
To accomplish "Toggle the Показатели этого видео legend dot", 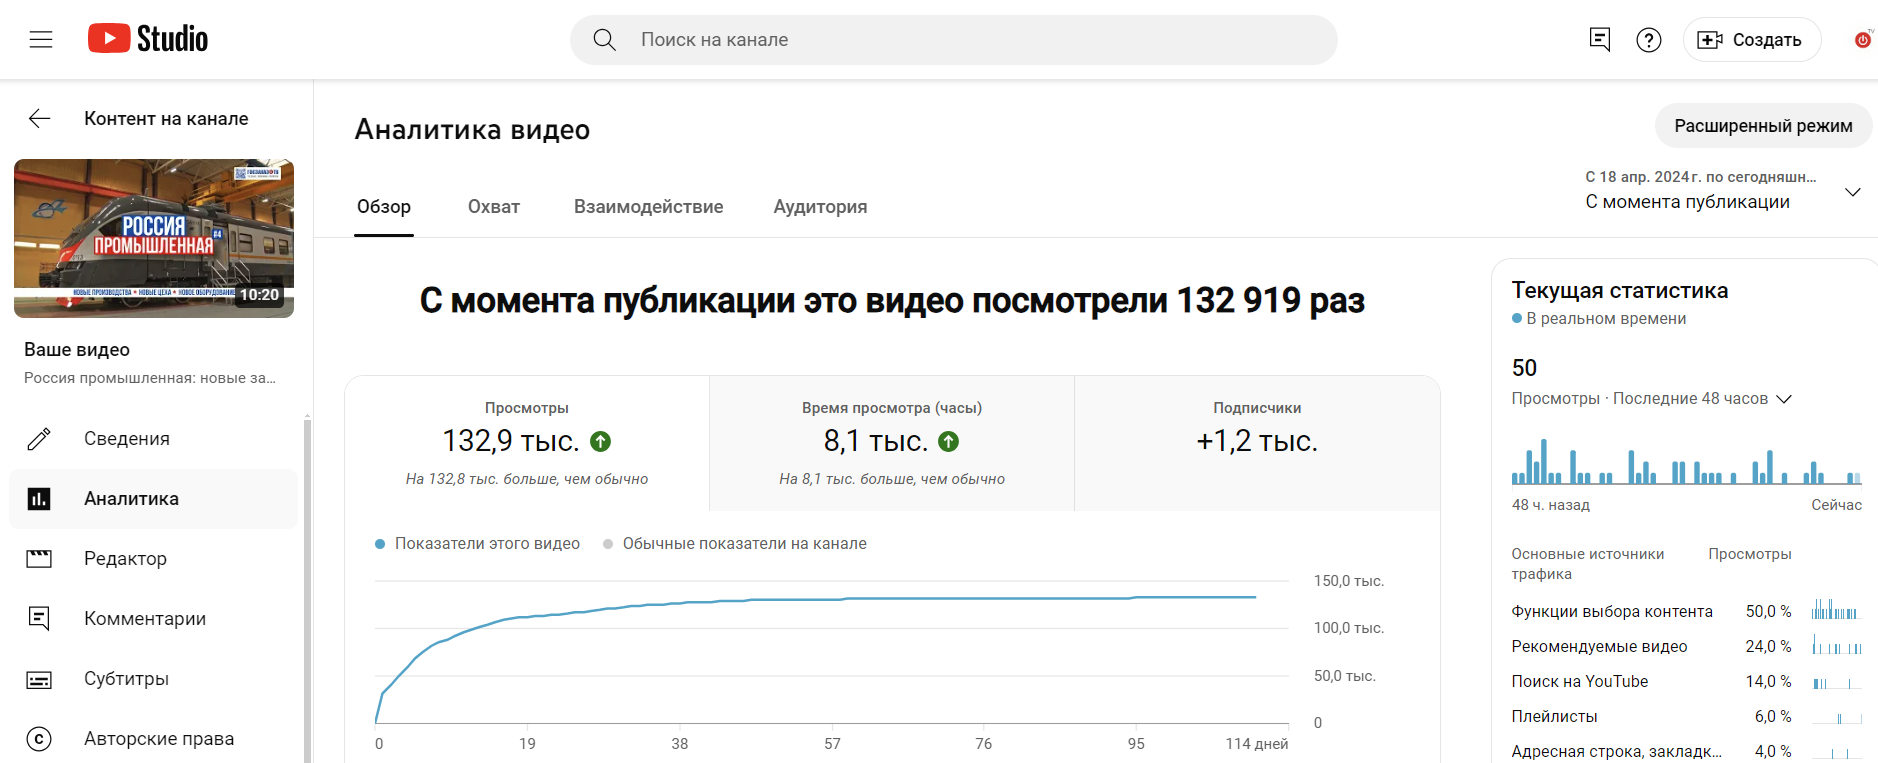I will pyautogui.click(x=380, y=544).
